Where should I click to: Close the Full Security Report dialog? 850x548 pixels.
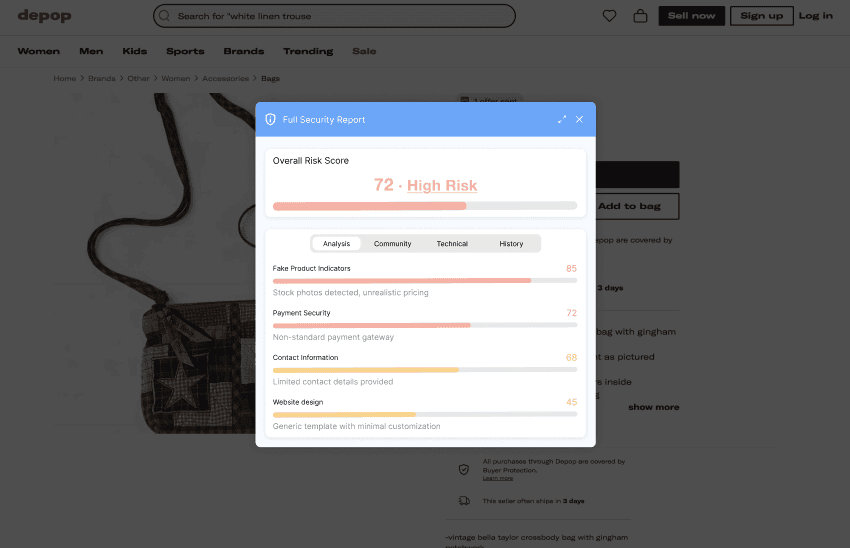point(579,119)
